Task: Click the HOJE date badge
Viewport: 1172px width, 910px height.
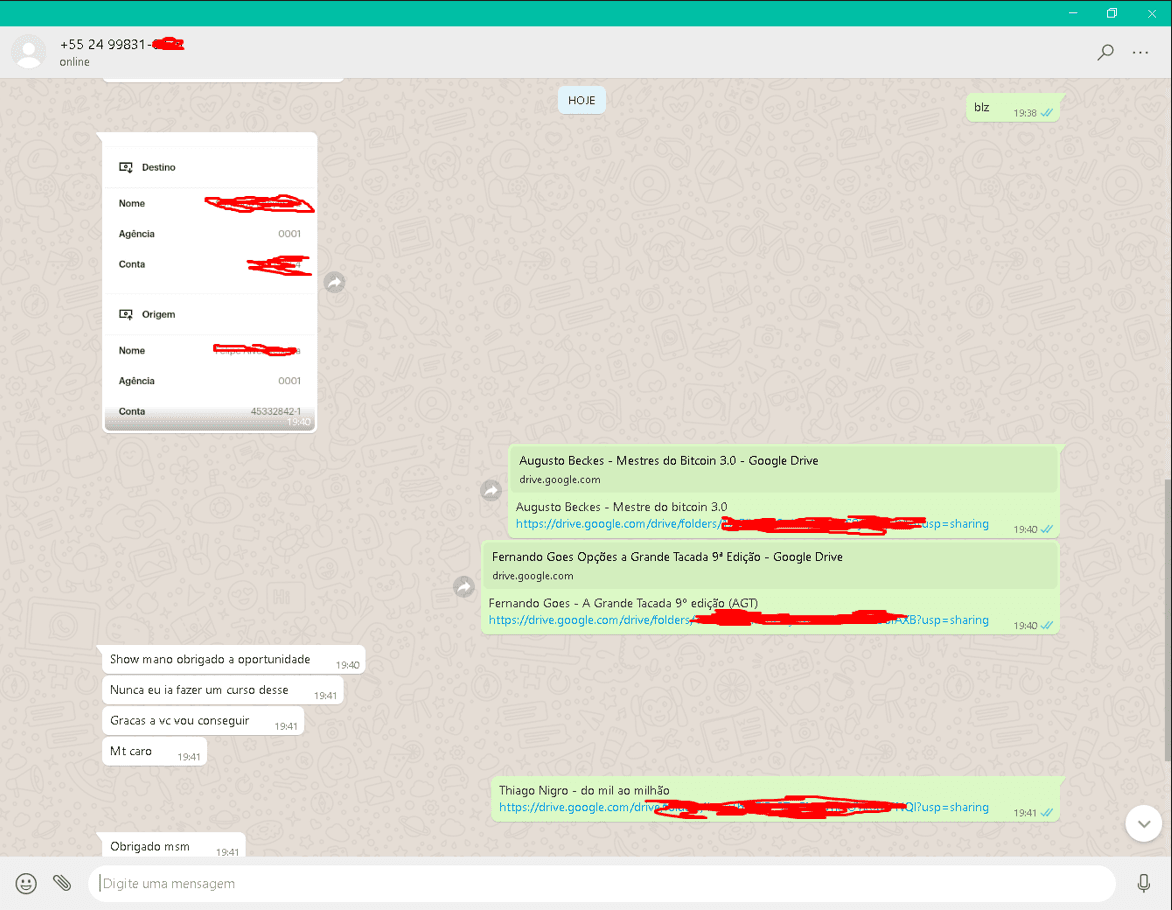Action: (x=582, y=100)
